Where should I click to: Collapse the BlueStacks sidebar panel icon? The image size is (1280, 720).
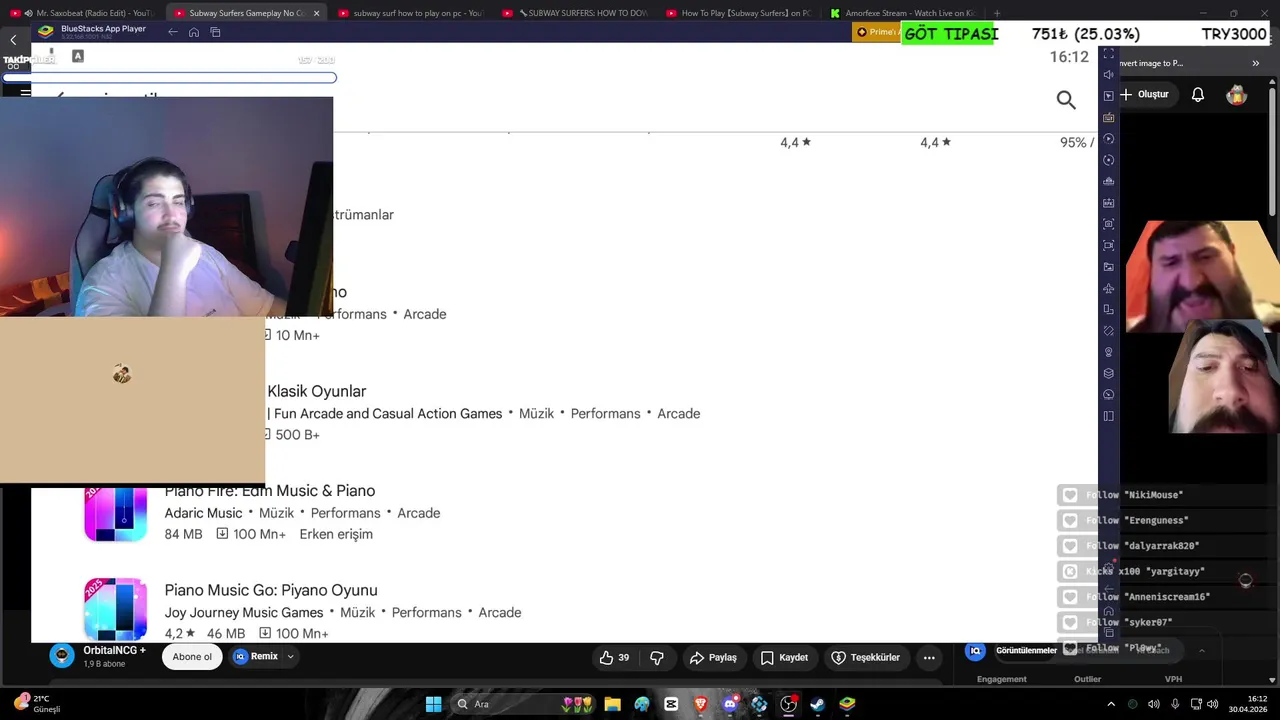pos(1108,416)
